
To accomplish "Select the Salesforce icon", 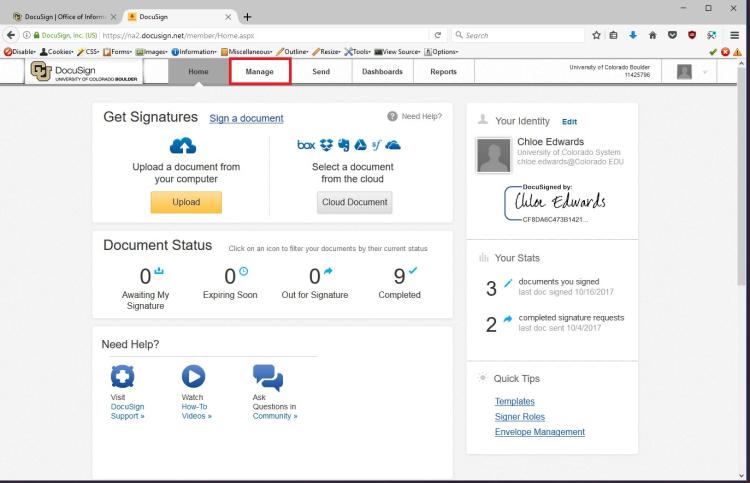I will [x=376, y=144].
